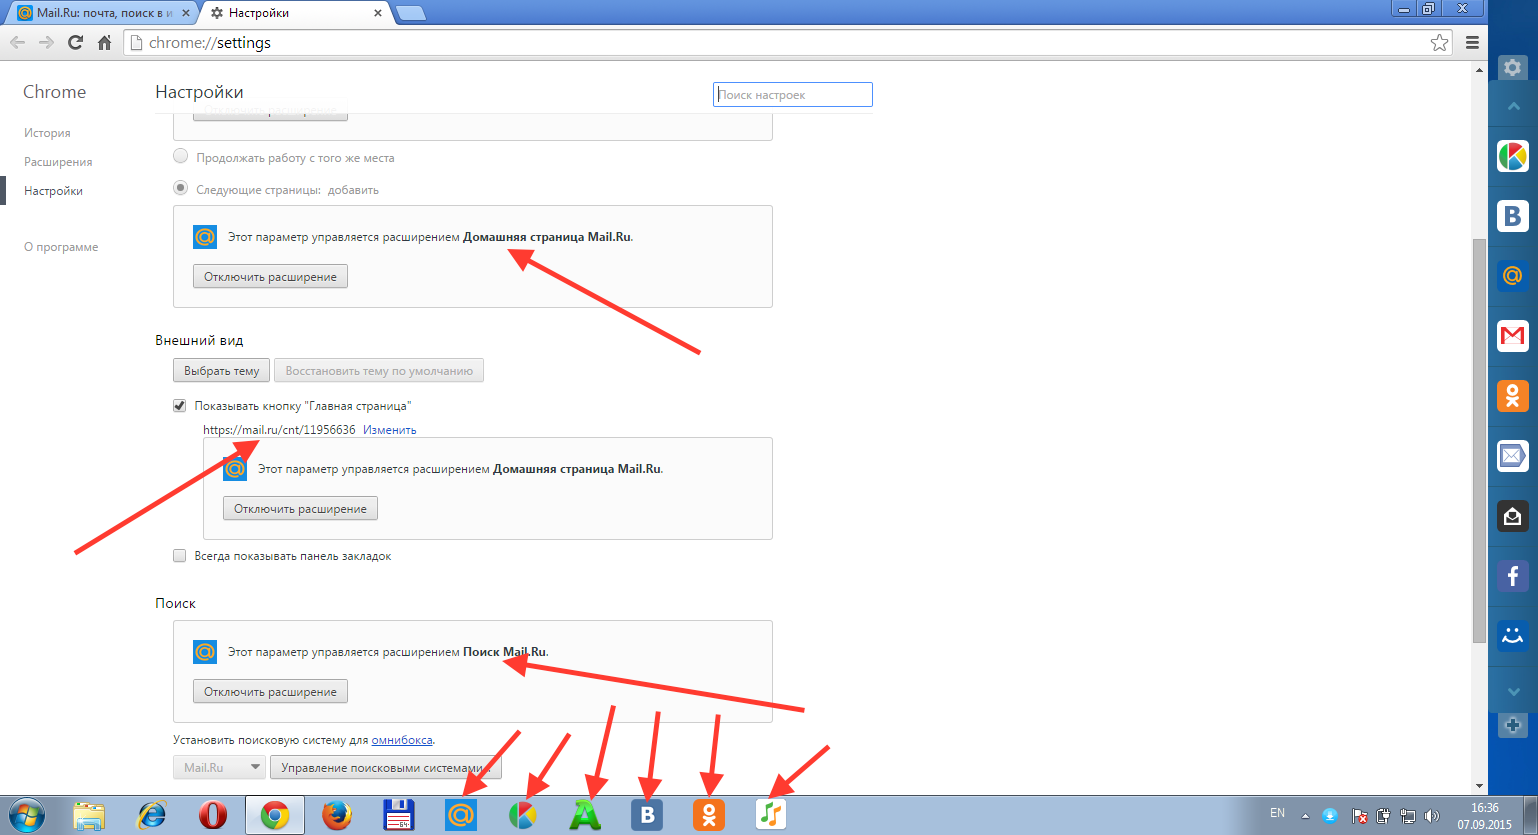Select 'Следующие страницы' radio option
Image resolution: width=1538 pixels, height=835 pixels.
181,188
